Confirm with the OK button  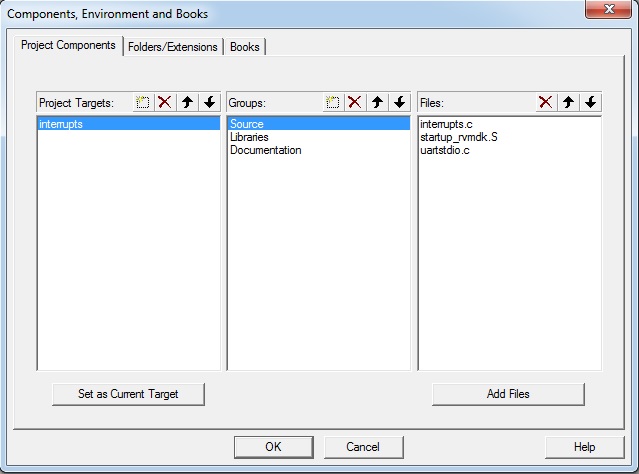coord(273,447)
